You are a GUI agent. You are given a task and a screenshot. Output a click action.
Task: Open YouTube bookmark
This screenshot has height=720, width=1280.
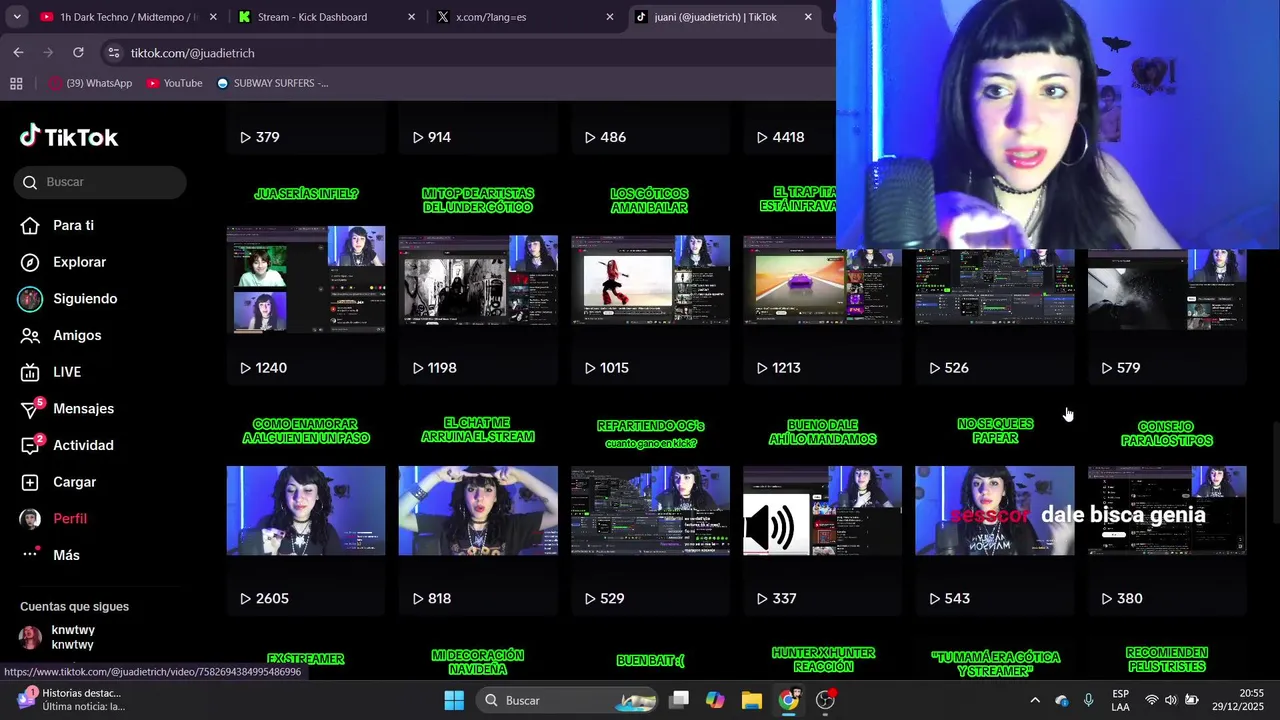pyautogui.click(x=174, y=83)
